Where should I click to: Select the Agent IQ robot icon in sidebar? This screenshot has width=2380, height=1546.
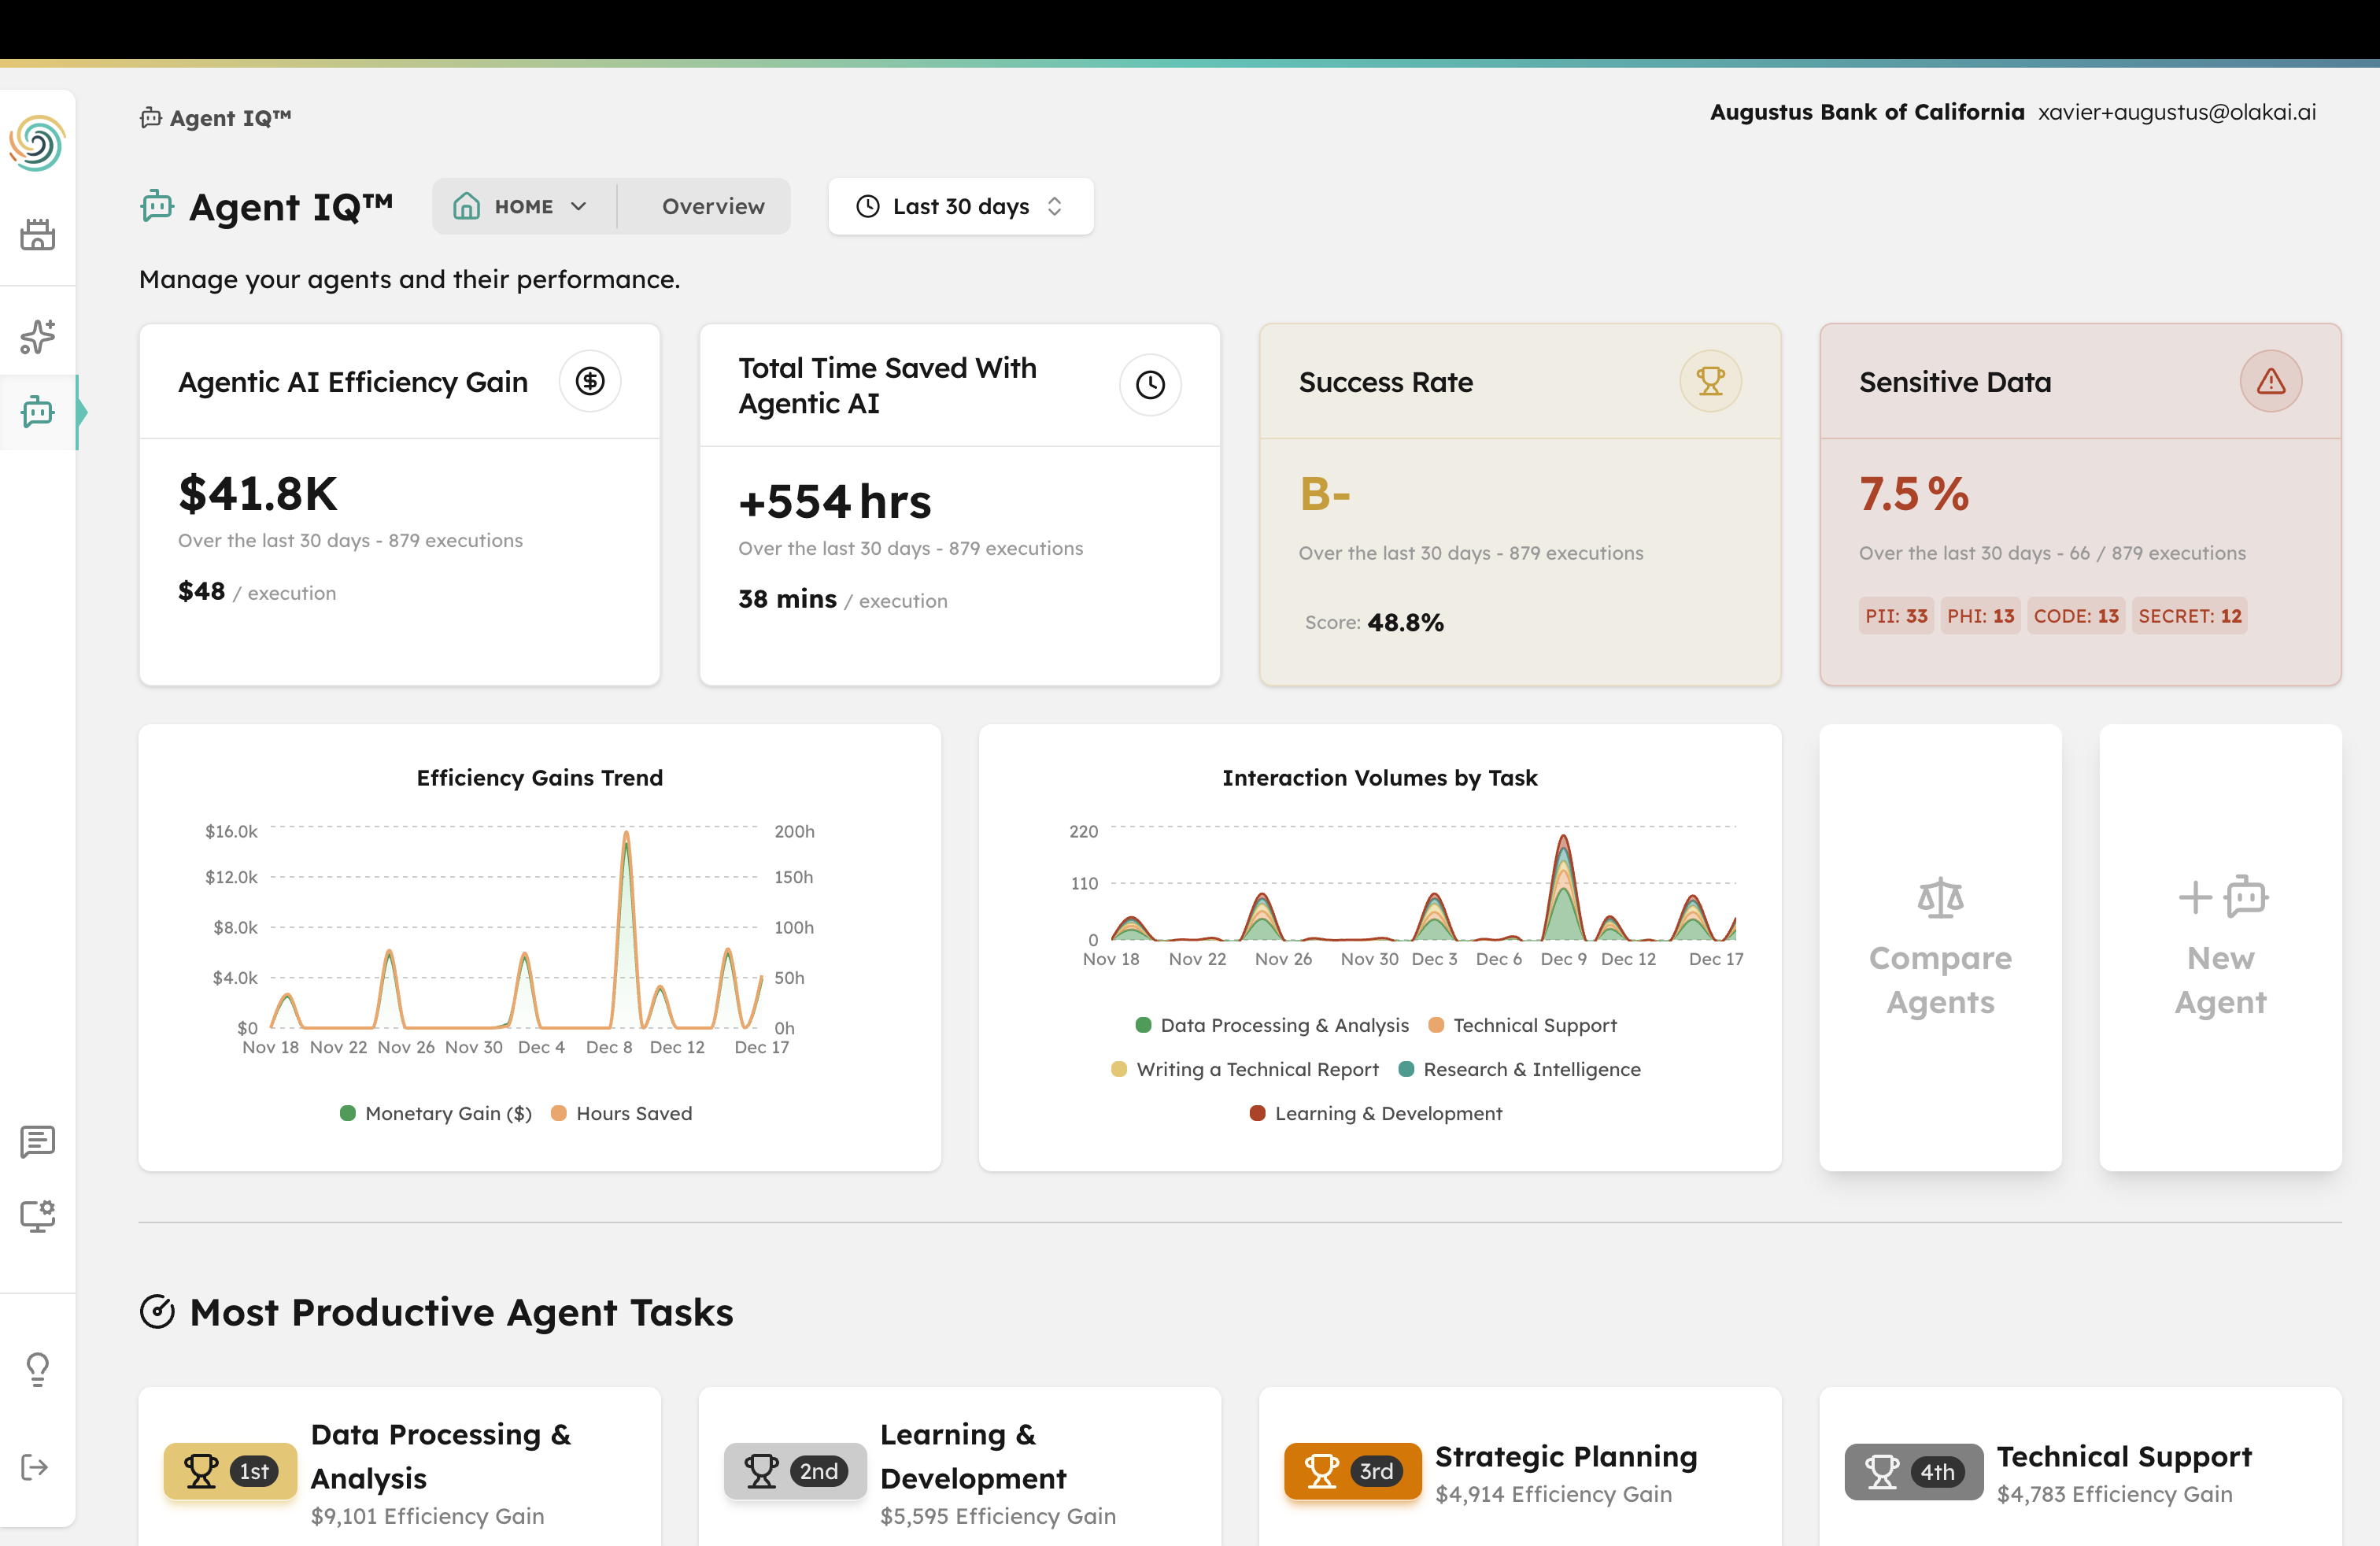pyautogui.click(x=37, y=412)
